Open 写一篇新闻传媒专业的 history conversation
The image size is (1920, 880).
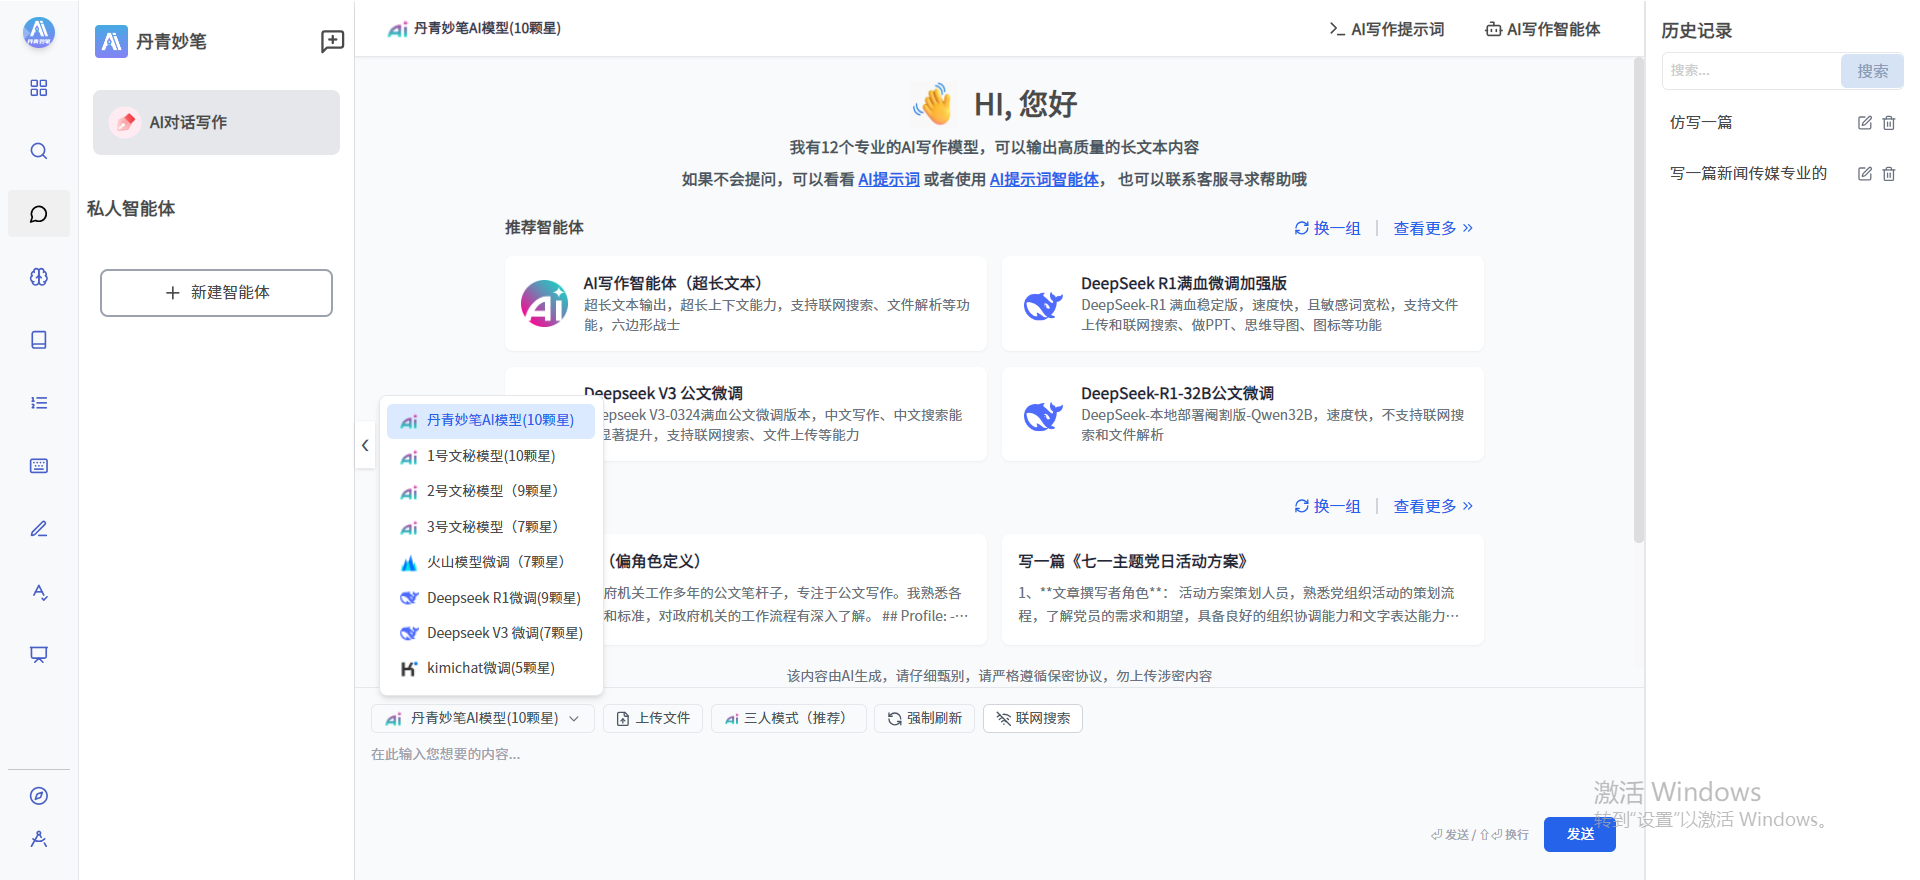pos(1748,174)
